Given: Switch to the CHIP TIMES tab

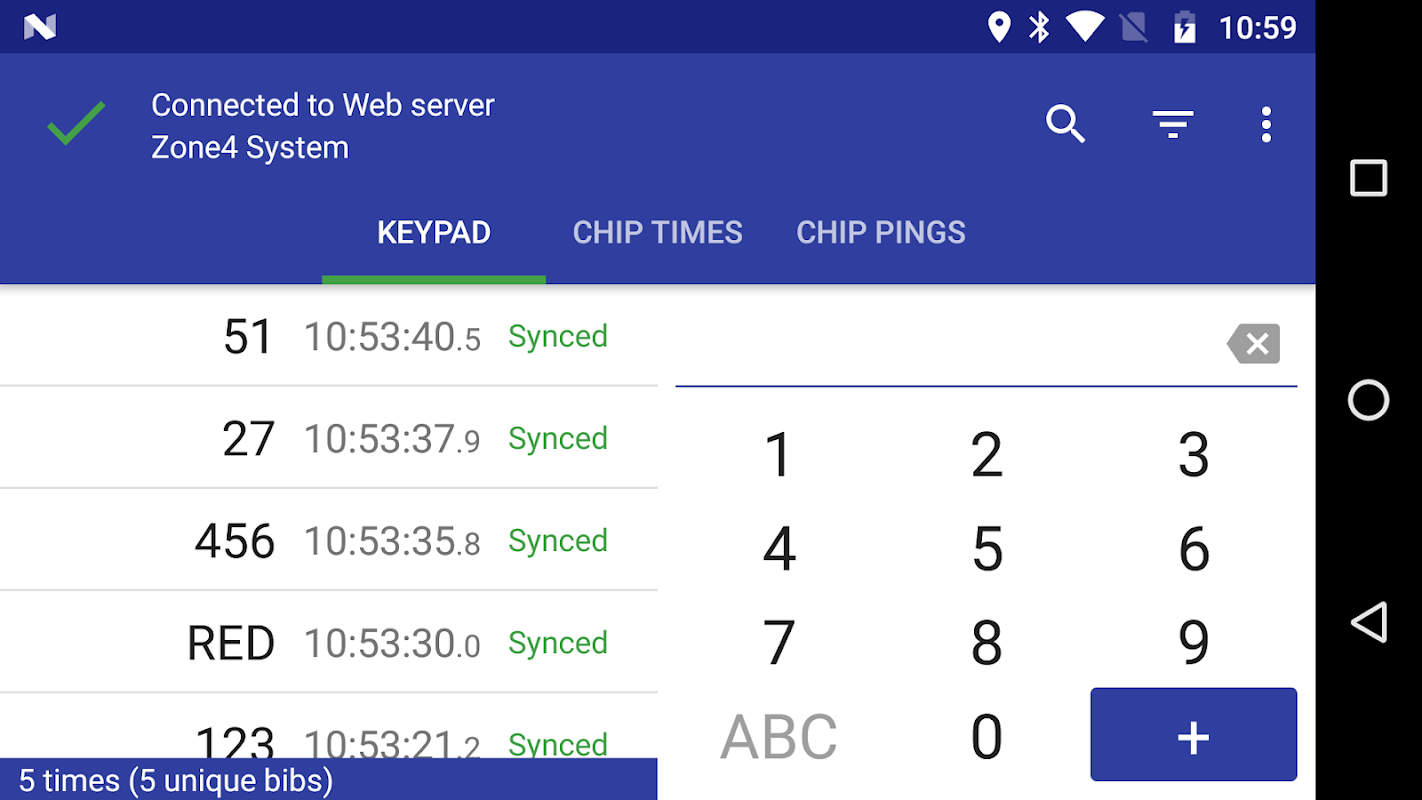Looking at the screenshot, I should click(x=657, y=233).
